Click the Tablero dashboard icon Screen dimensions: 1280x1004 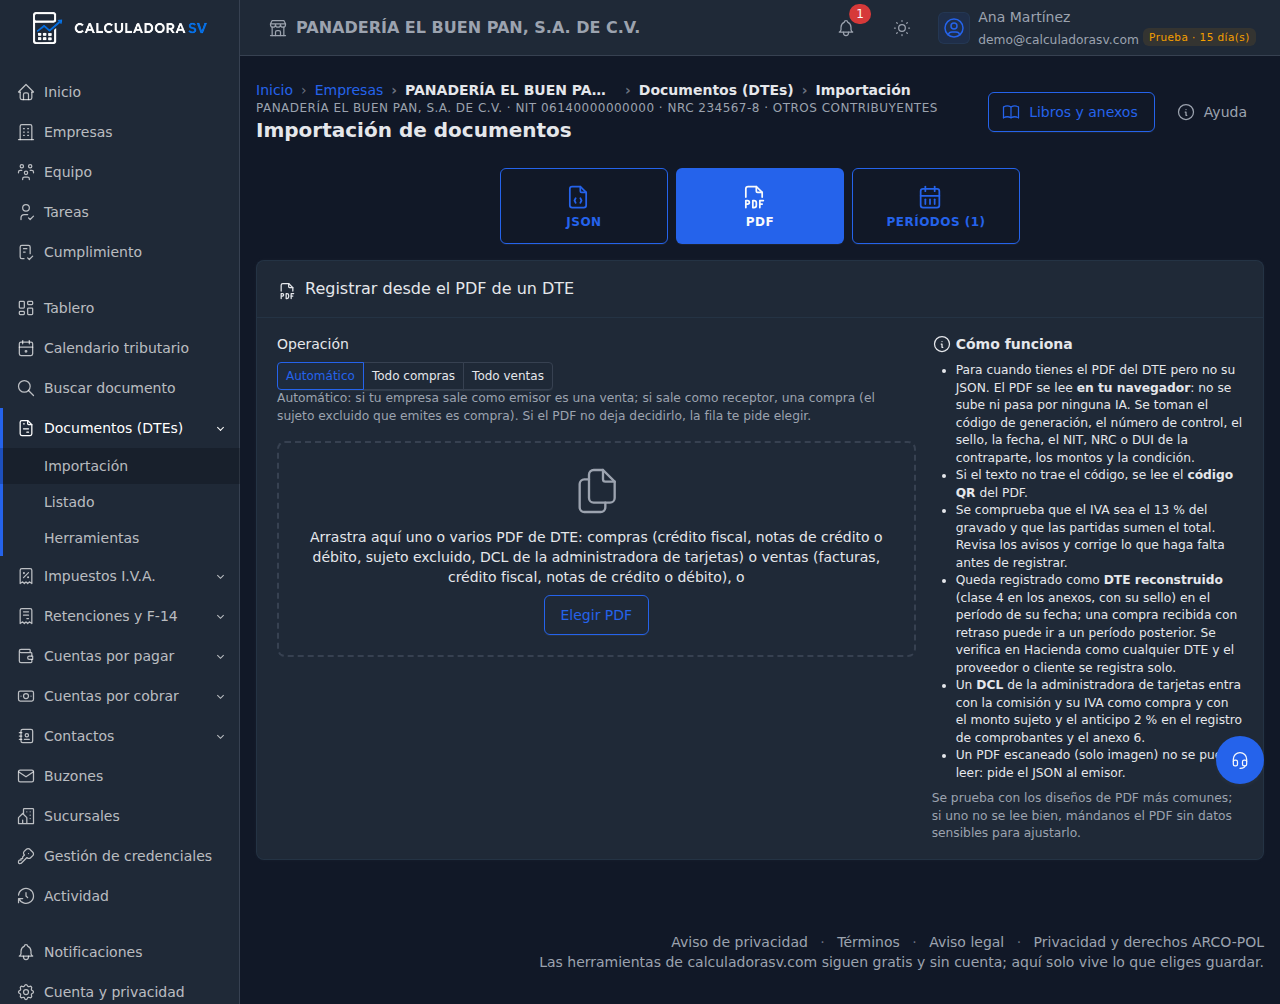(x=26, y=308)
